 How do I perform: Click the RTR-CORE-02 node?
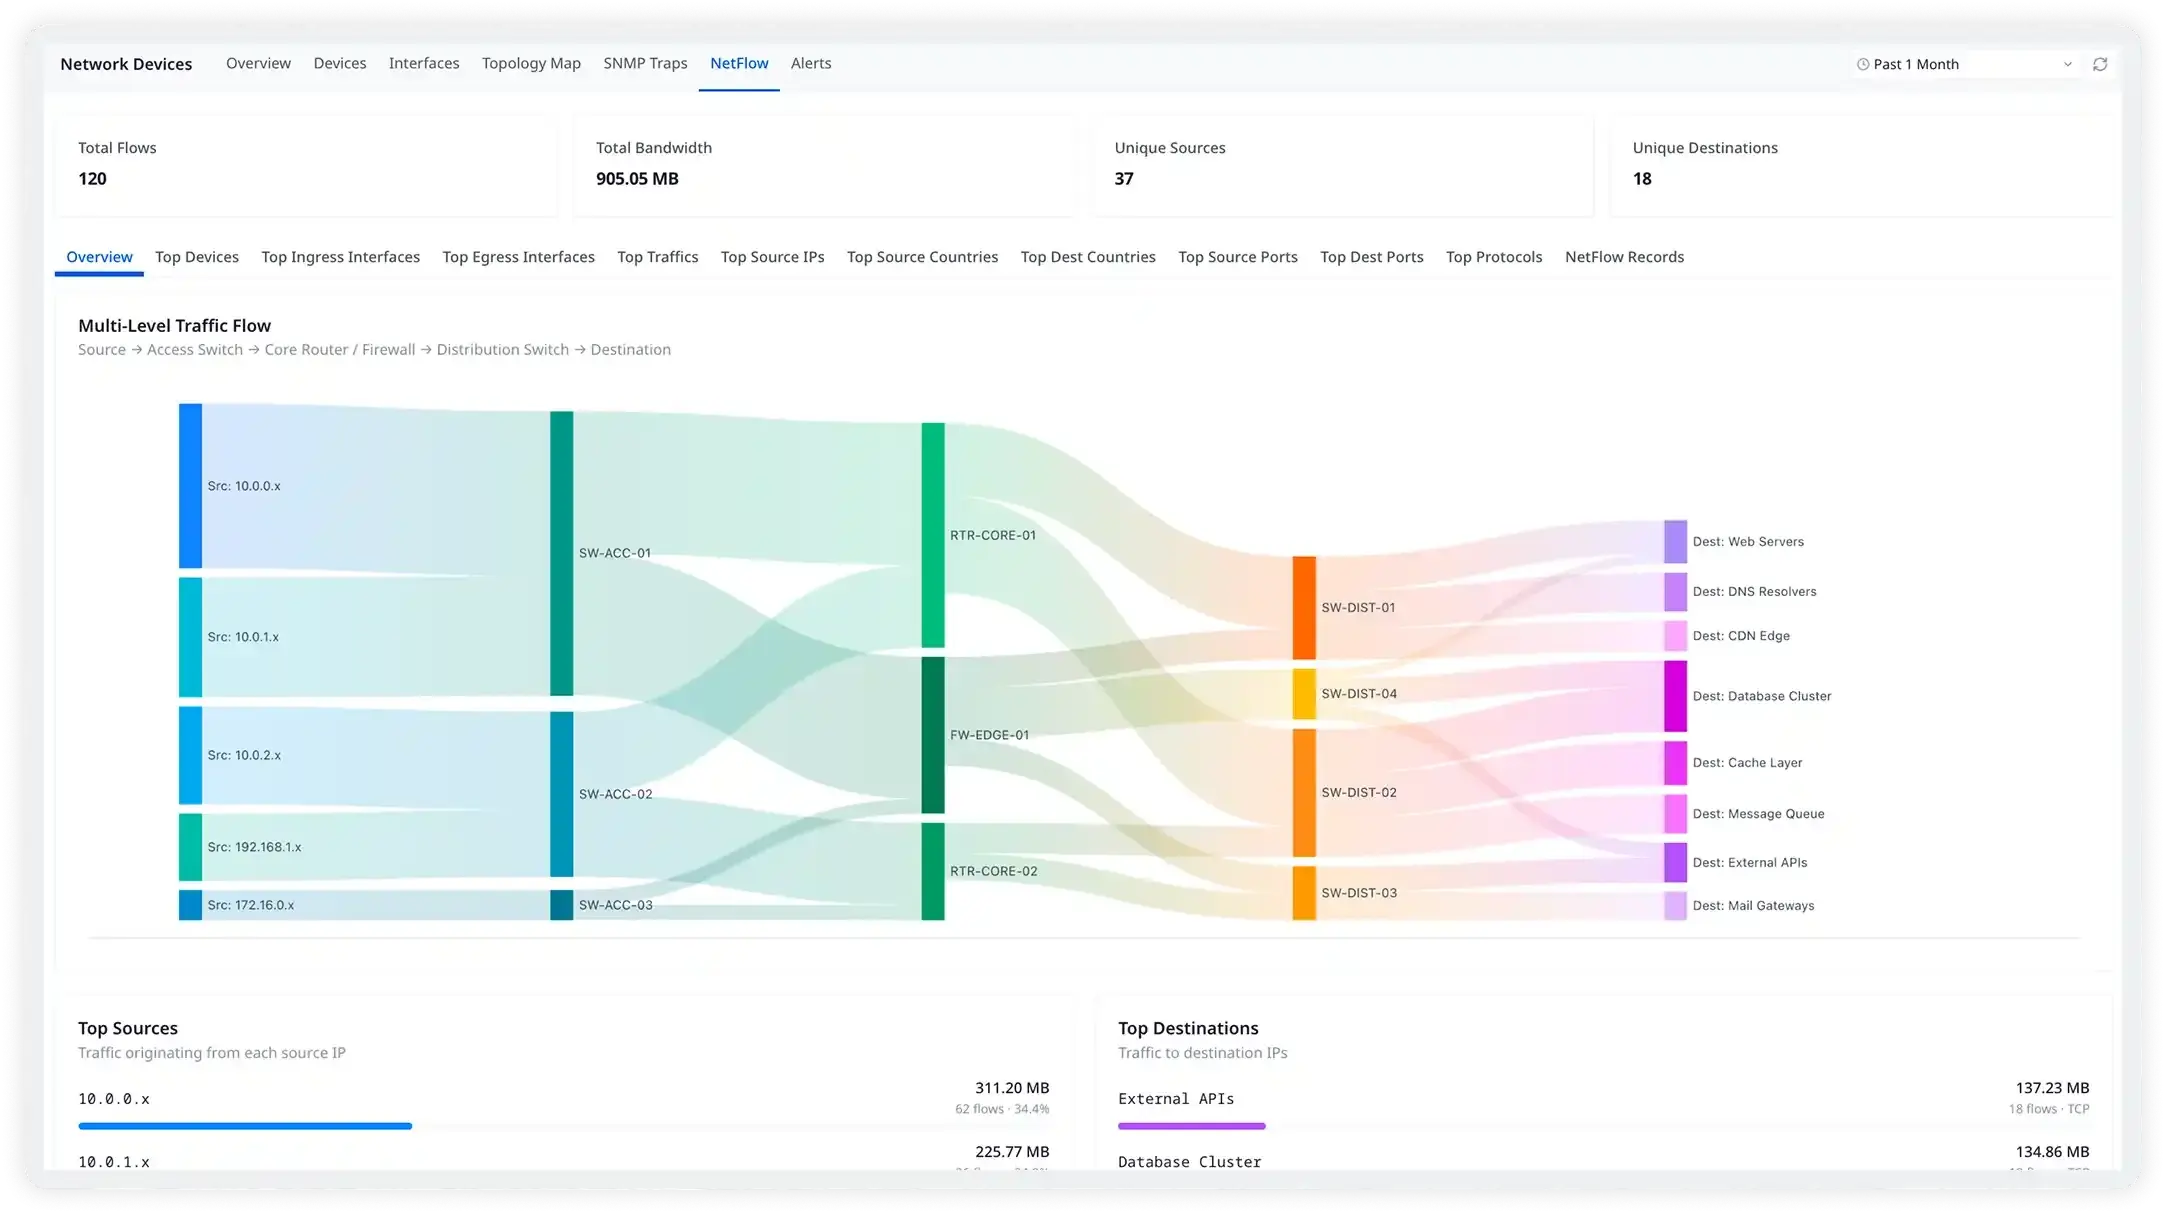(x=932, y=871)
